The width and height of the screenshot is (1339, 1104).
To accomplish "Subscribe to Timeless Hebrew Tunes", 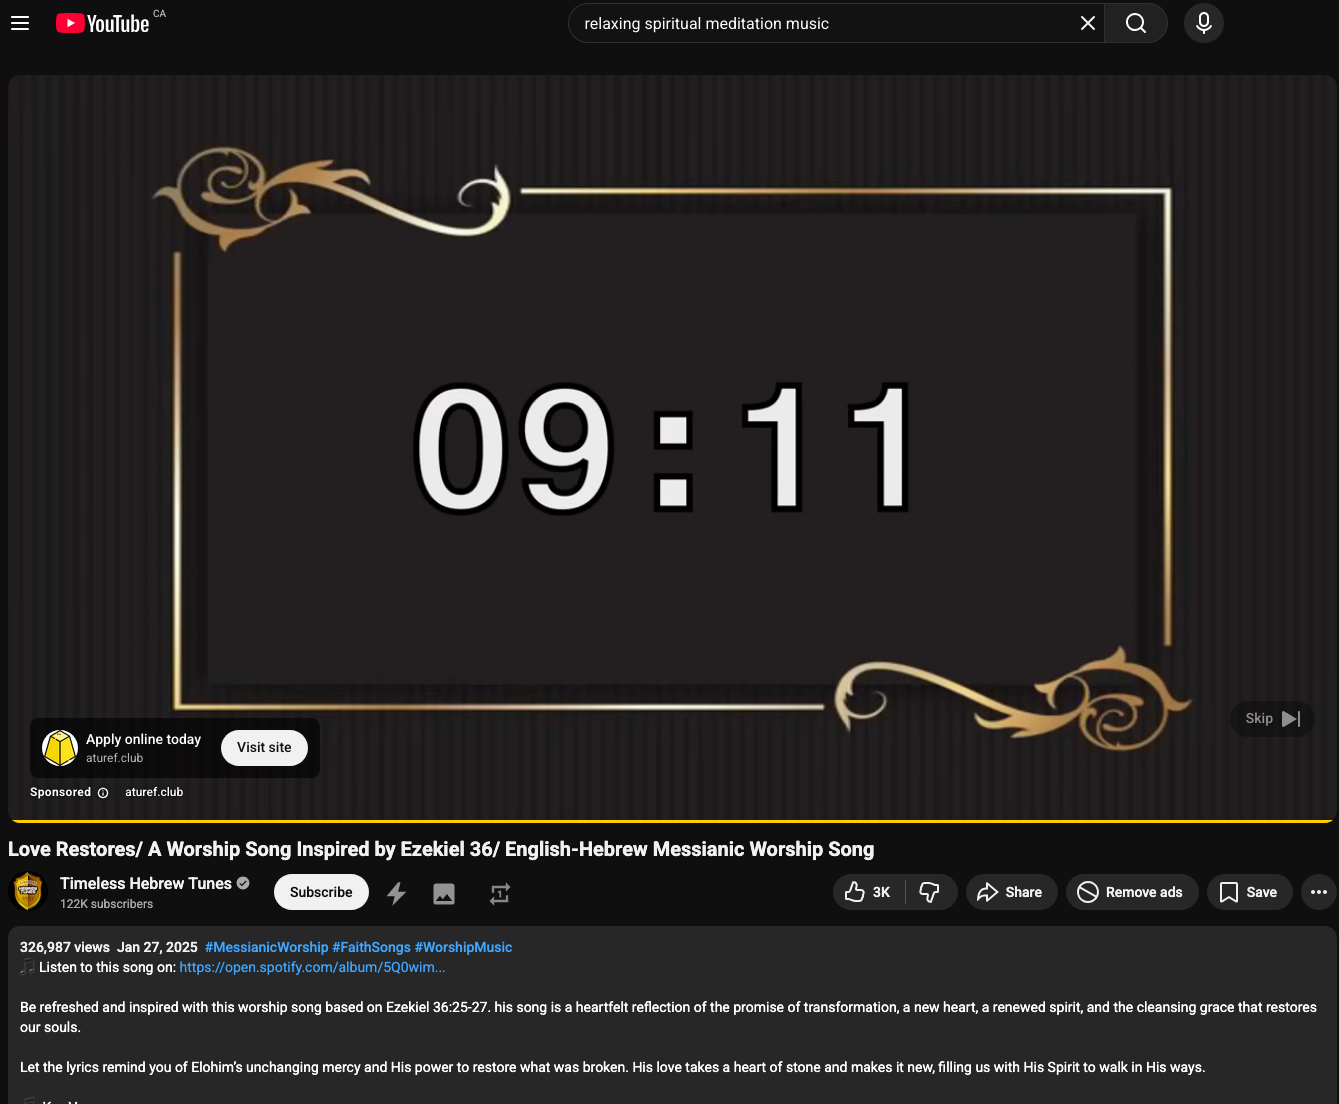I will click(321, 892).
